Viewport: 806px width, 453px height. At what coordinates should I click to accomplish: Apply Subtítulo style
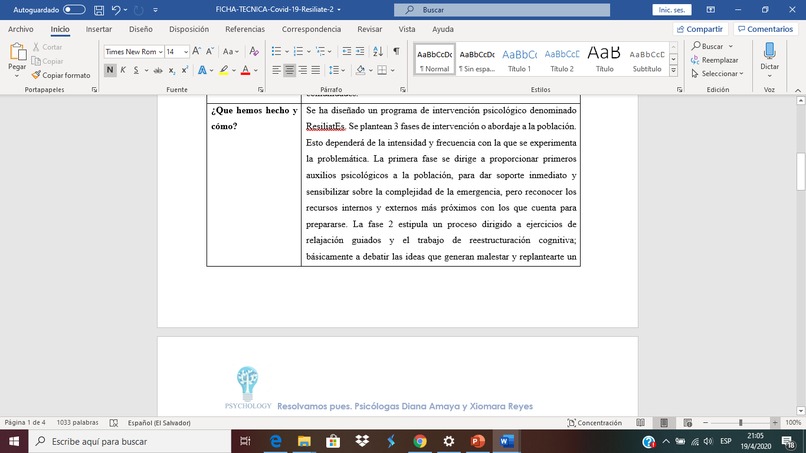pos(647,60)
